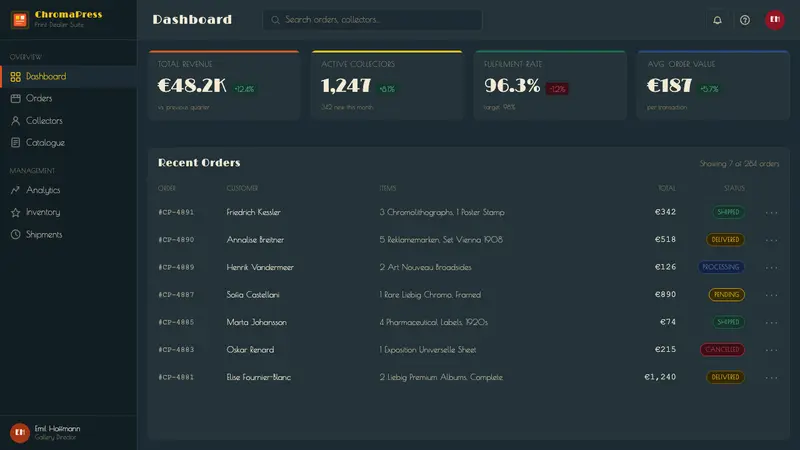Select Dashboard in the sidebar
Image resolution: width=800 pixels, height=450 pixels.
click(68, 77)
